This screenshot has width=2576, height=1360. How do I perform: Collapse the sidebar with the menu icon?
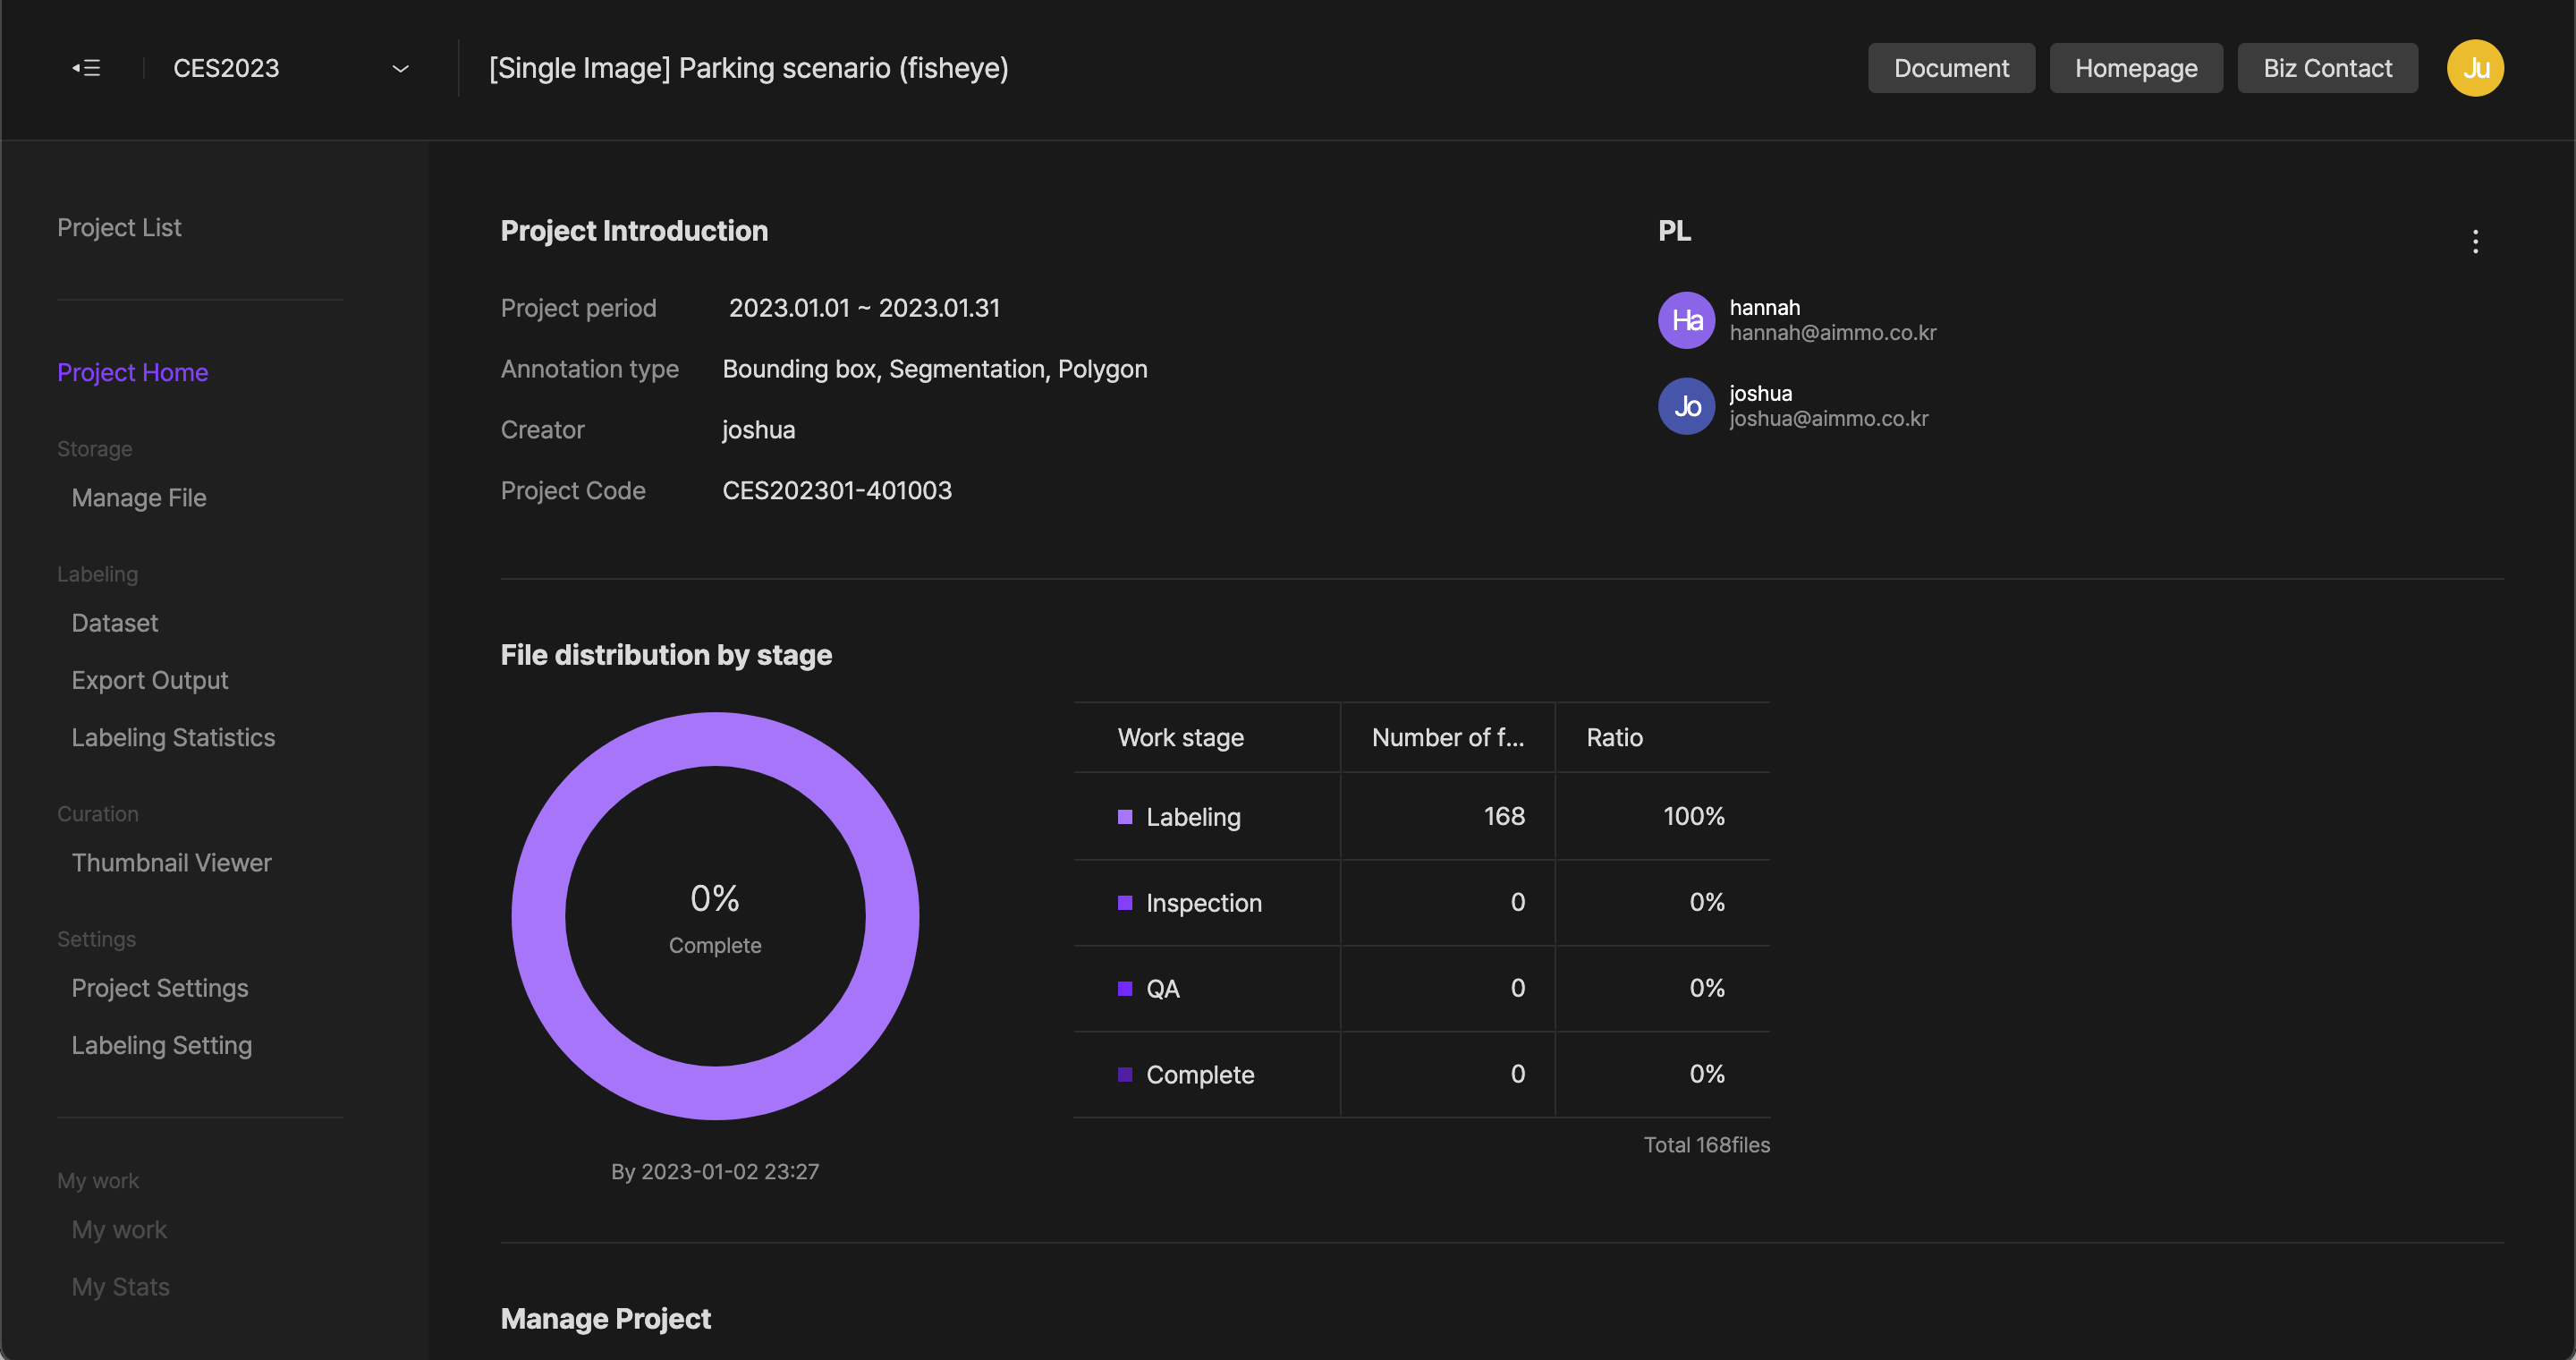tap(86, 68)
